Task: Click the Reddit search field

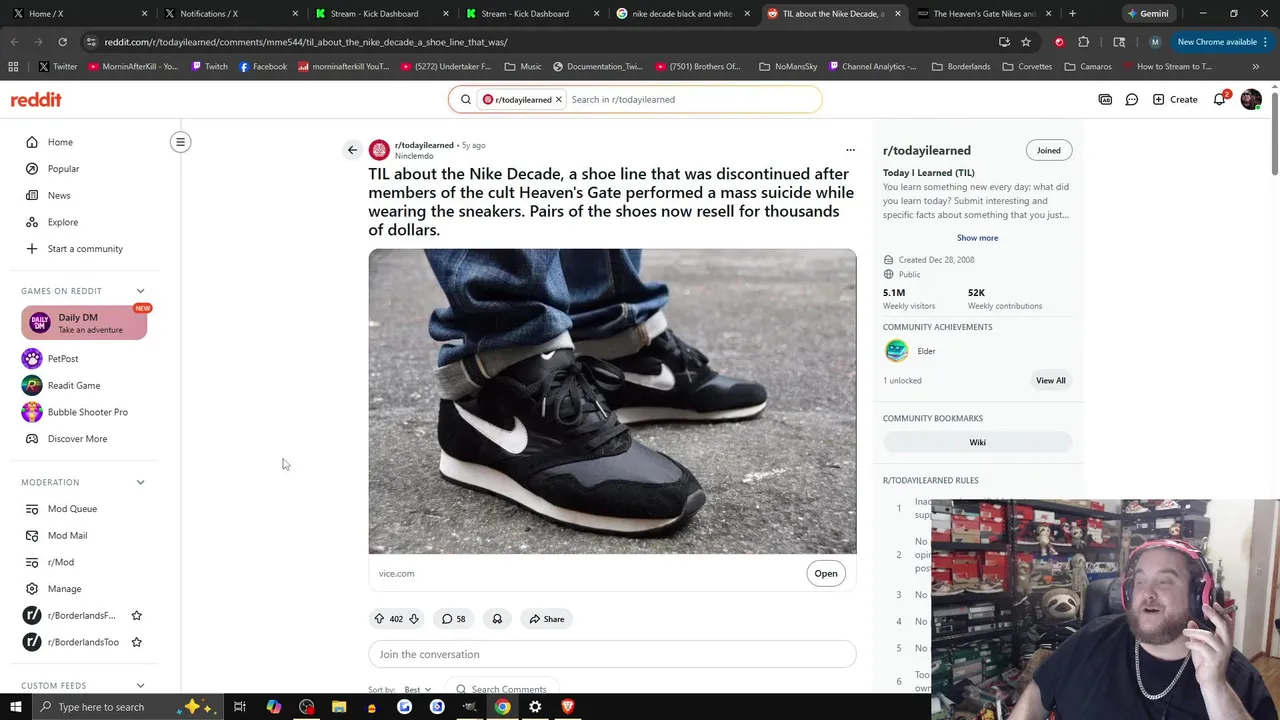Action: [x=692, y=99]
